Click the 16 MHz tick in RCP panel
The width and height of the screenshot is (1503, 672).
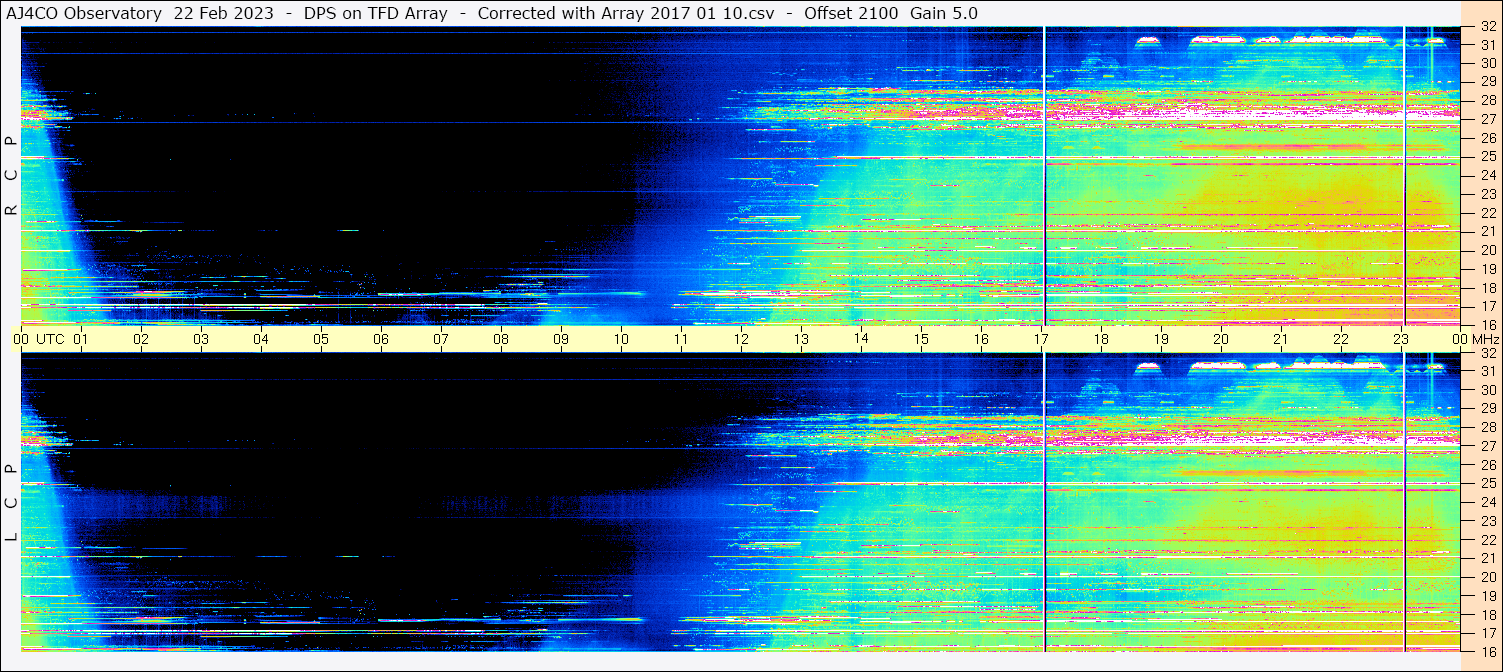pyautogui.click(x=1487, y=324)
